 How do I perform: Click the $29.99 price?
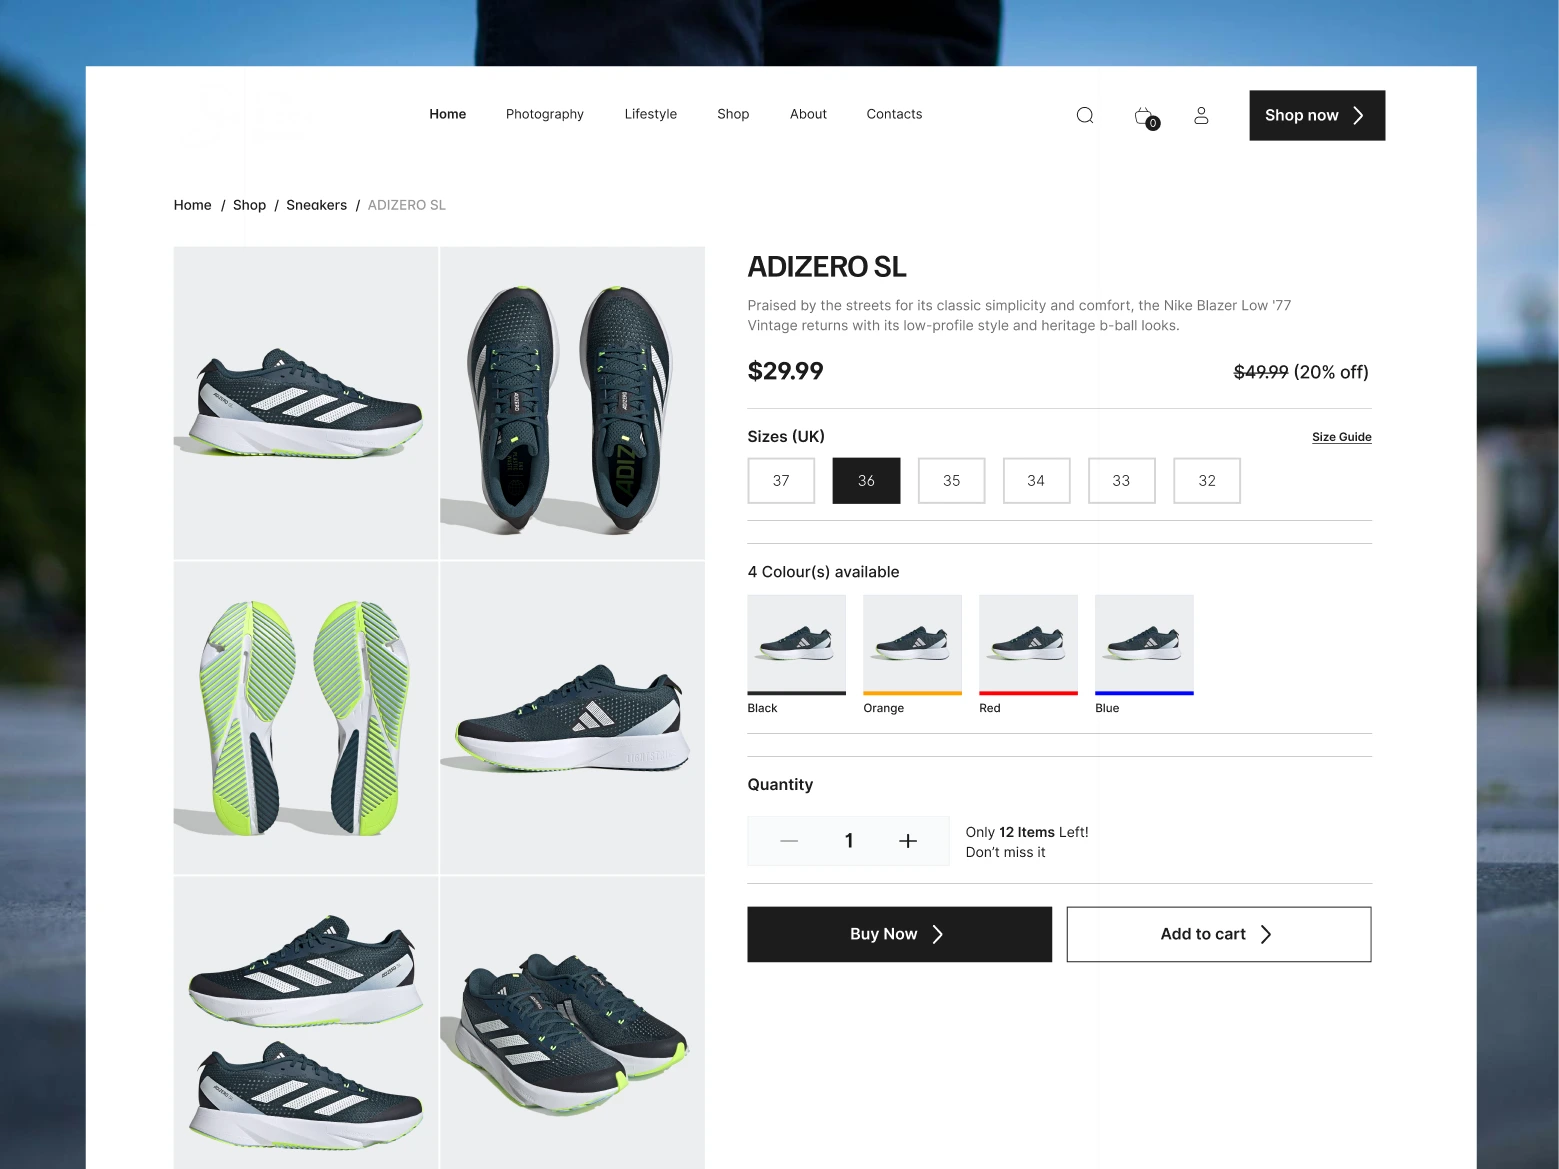tap(786, 371)
